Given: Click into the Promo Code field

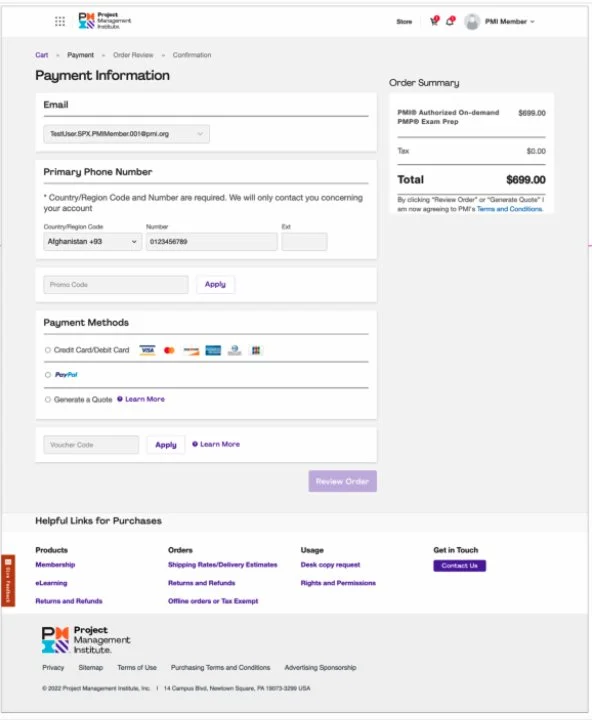Looking at the screenshot, I should click(x=116, y=285).
